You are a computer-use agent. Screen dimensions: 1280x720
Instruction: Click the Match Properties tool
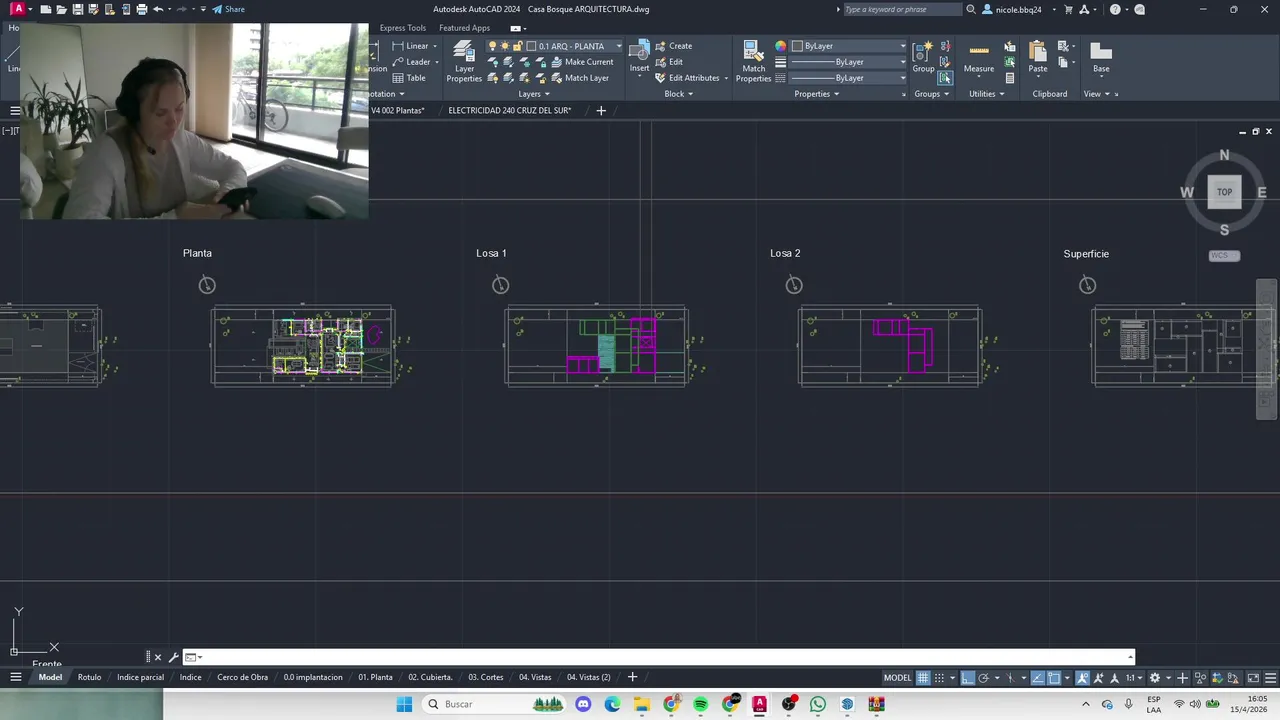[x=753, y=61]
